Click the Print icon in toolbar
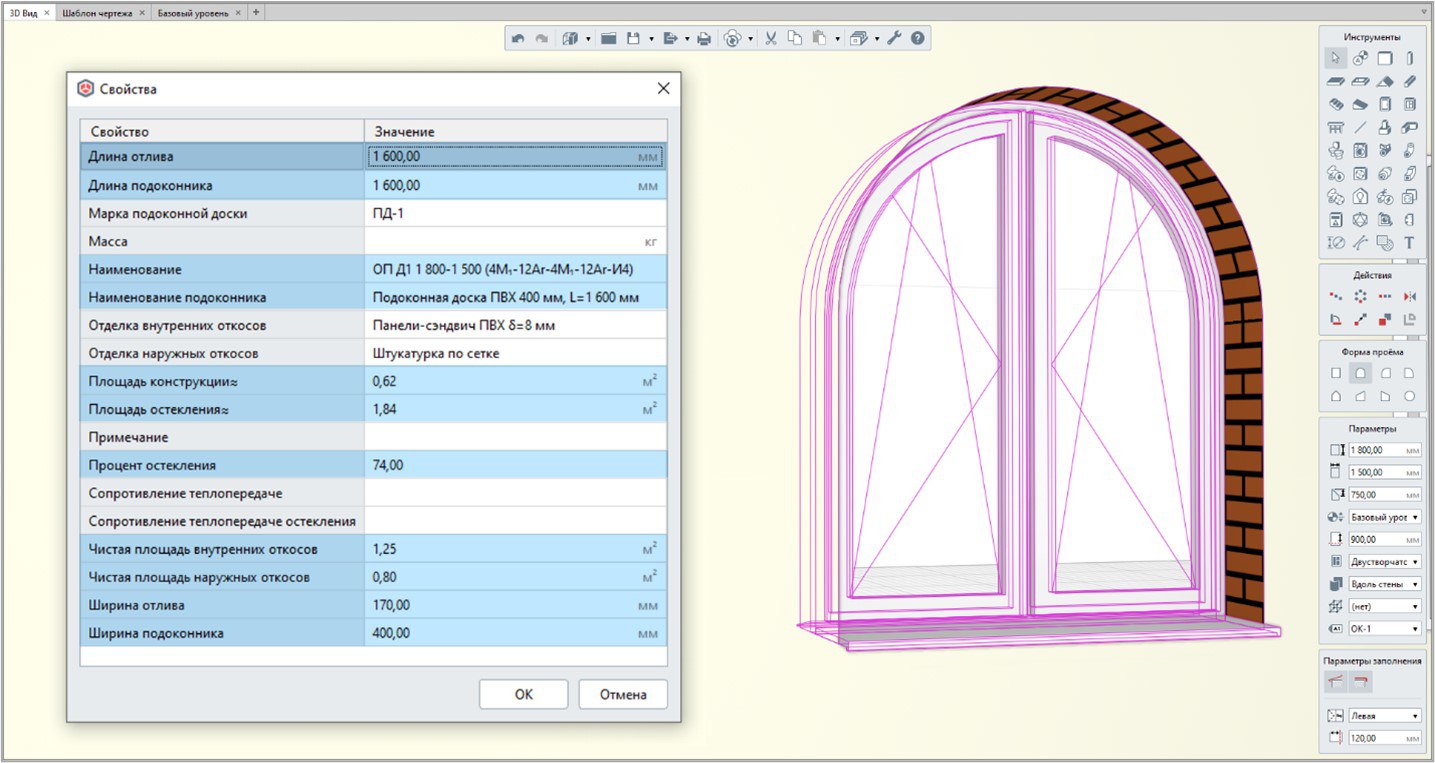 (704, 38)
